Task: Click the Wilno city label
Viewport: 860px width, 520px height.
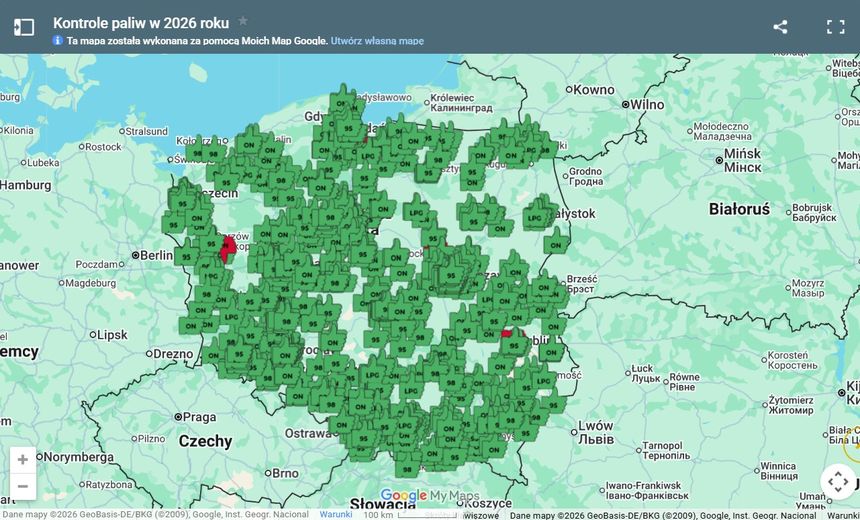Action: pyautogui.click(x=647, y=104)
